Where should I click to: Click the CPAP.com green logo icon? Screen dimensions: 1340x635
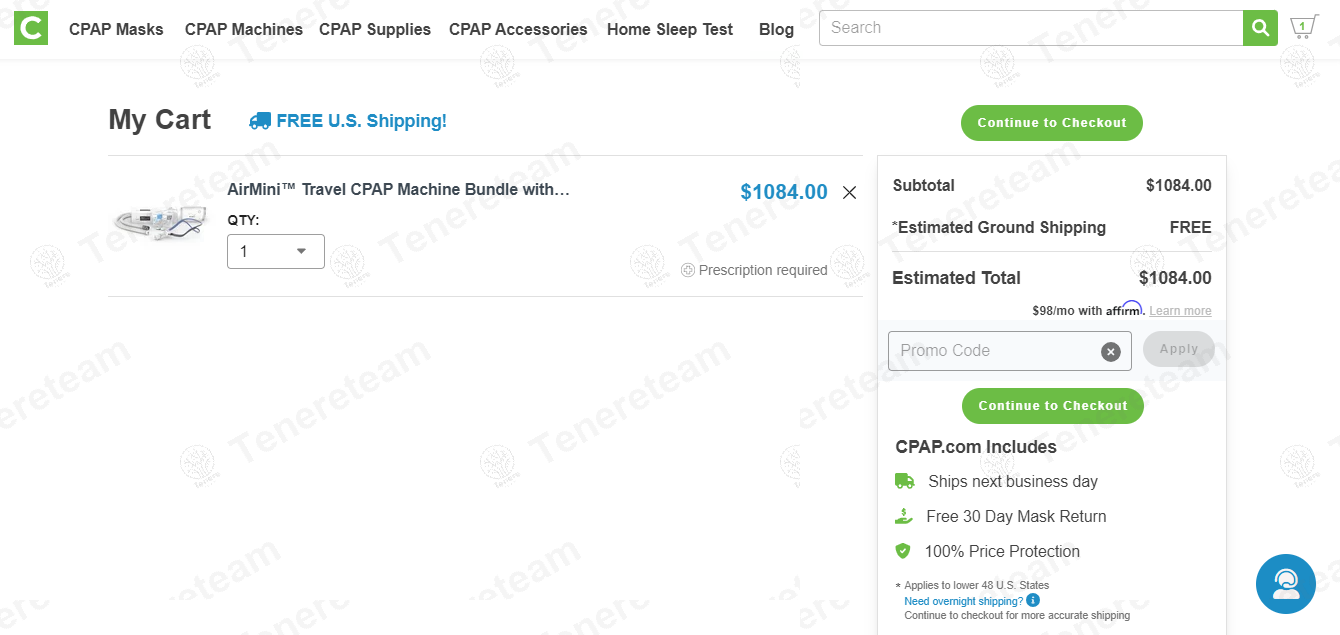[31, 29]
